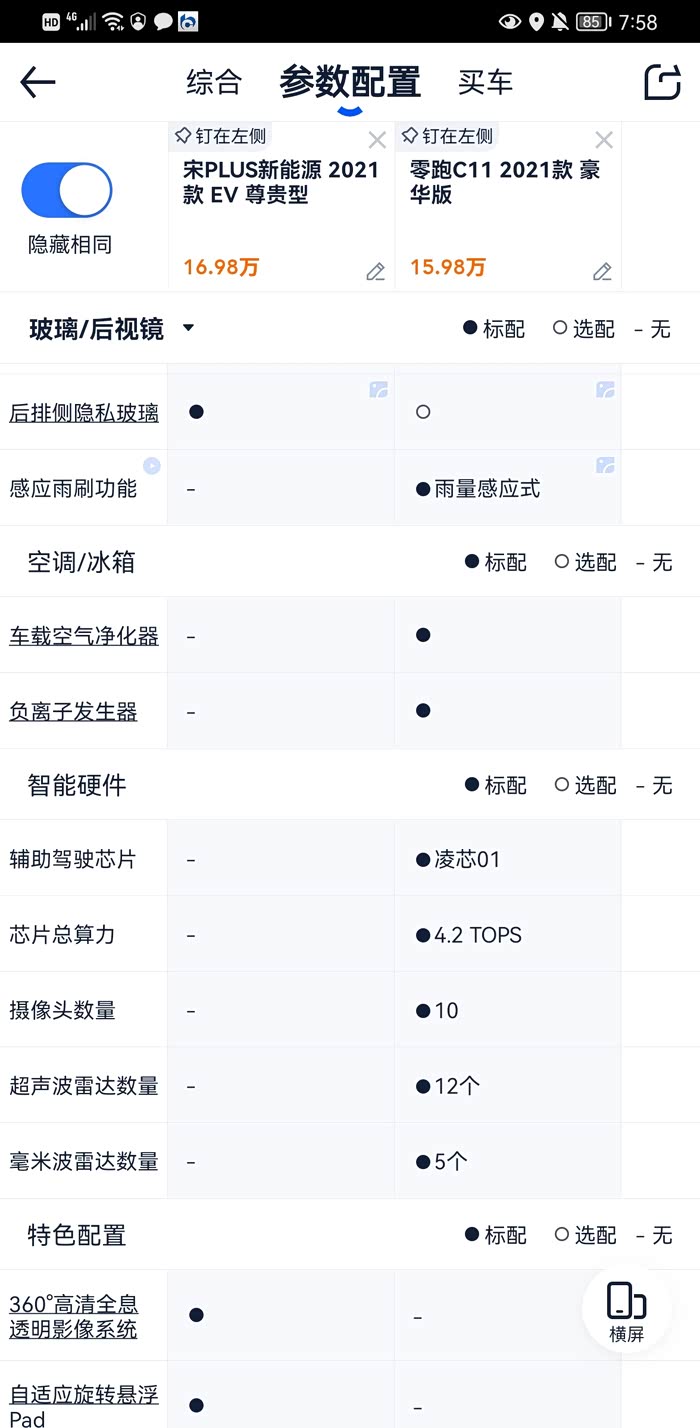Switch to the 买车 tab
This screenshot has height=1428, width=700.
coord(485,82)
